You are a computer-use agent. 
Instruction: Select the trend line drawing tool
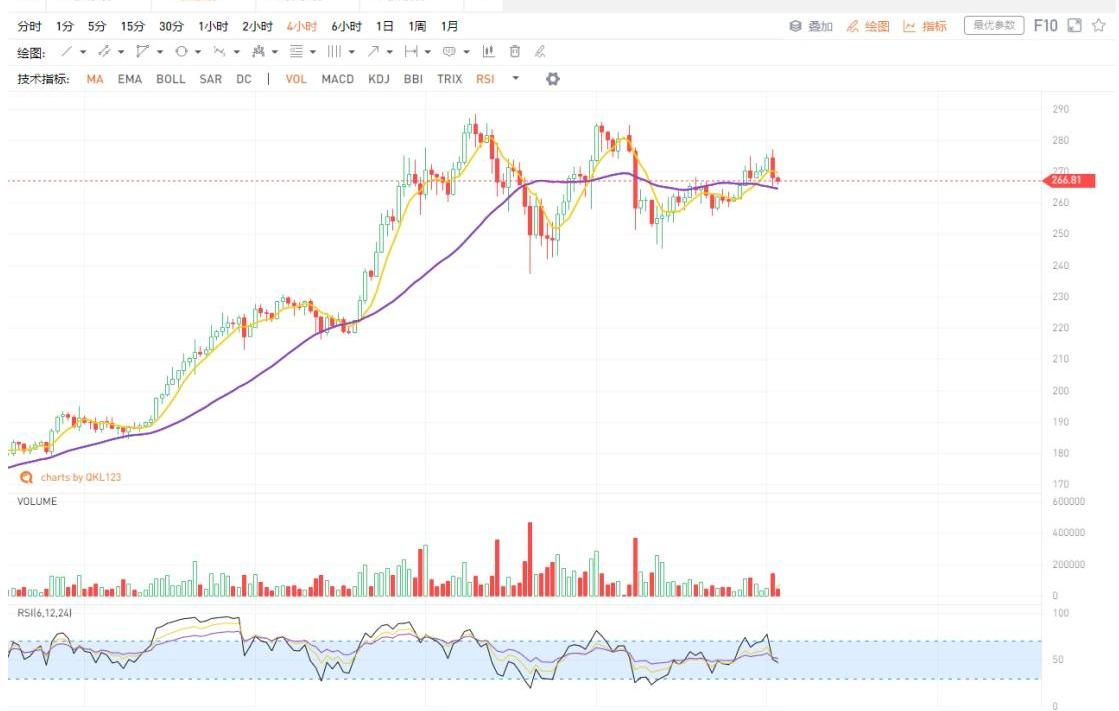coord(67,52)
